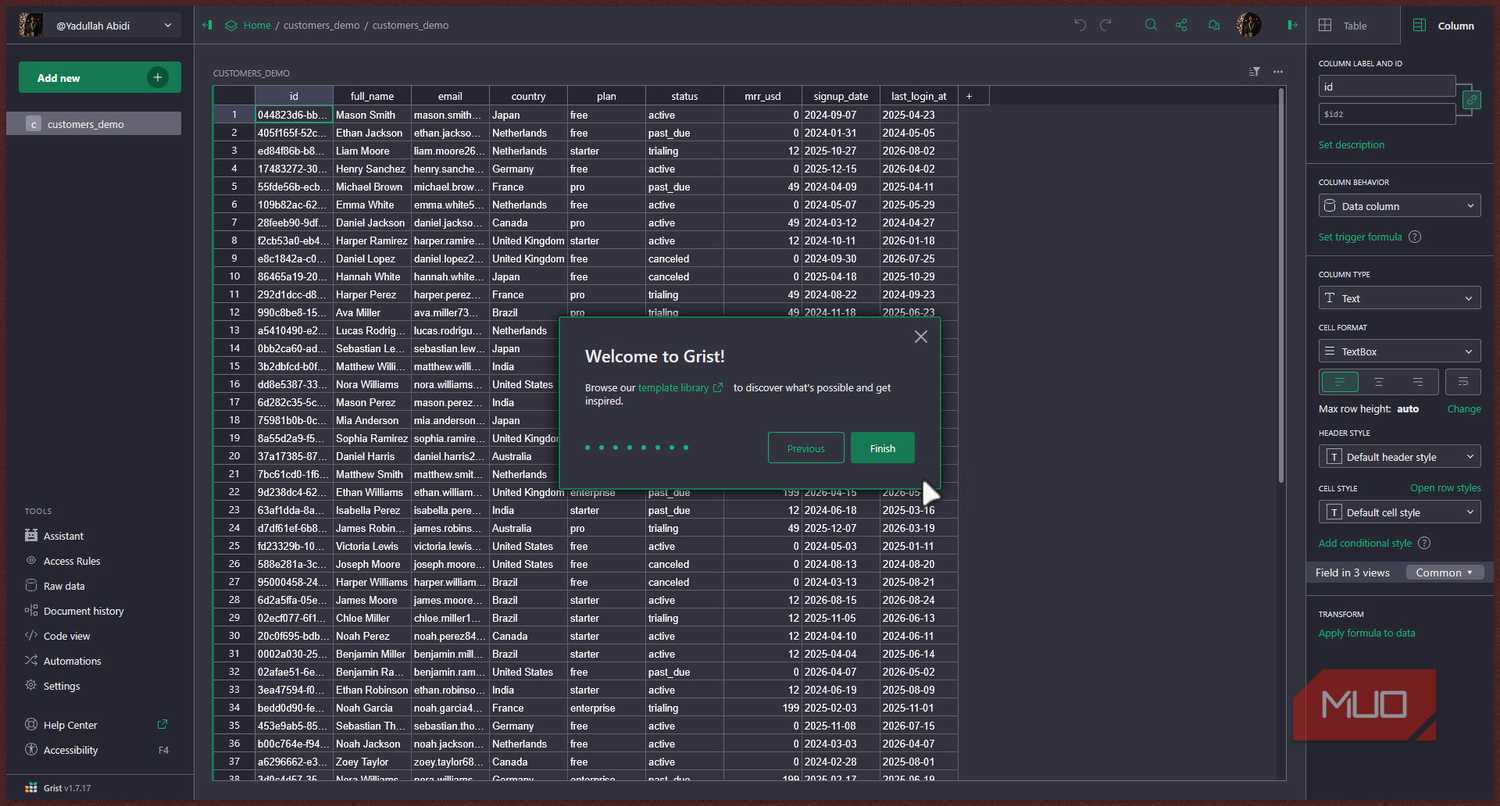Open the Column Behavior dropdown
The image size is (1500, 806).
click(x=1400, y=206)
